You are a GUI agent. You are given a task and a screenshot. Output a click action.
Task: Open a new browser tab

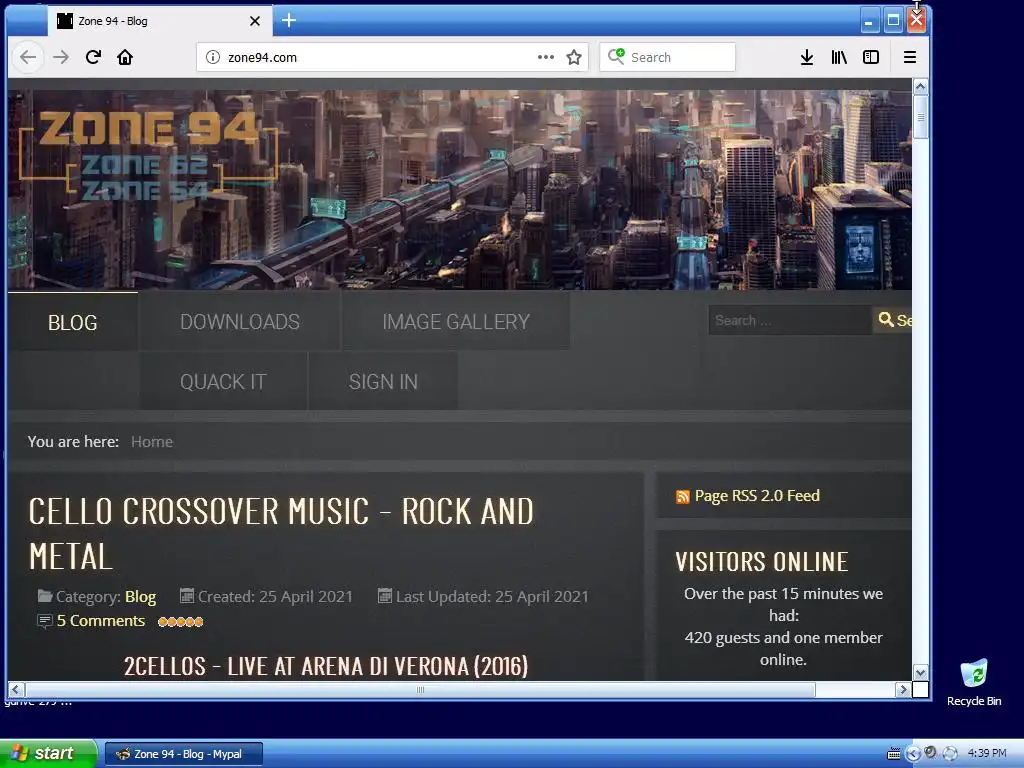(x=289, y=20)
